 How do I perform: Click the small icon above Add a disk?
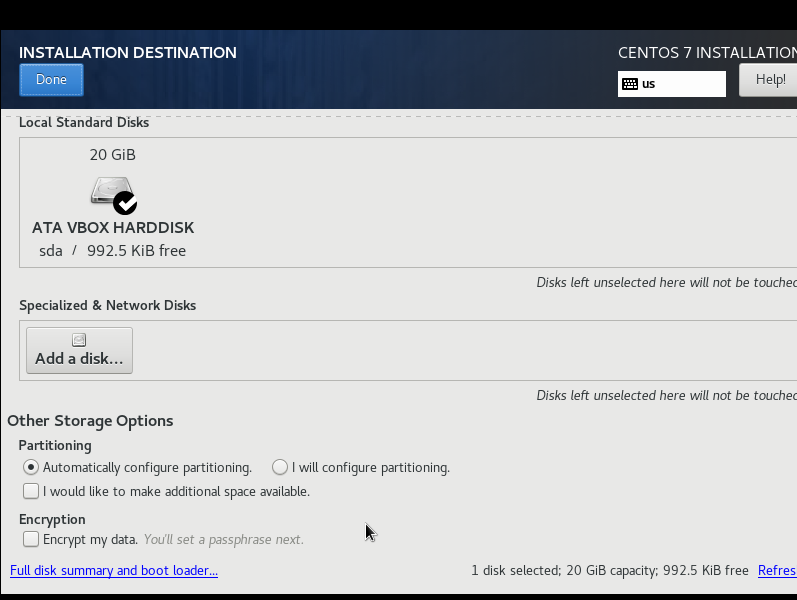pos(79,340)
